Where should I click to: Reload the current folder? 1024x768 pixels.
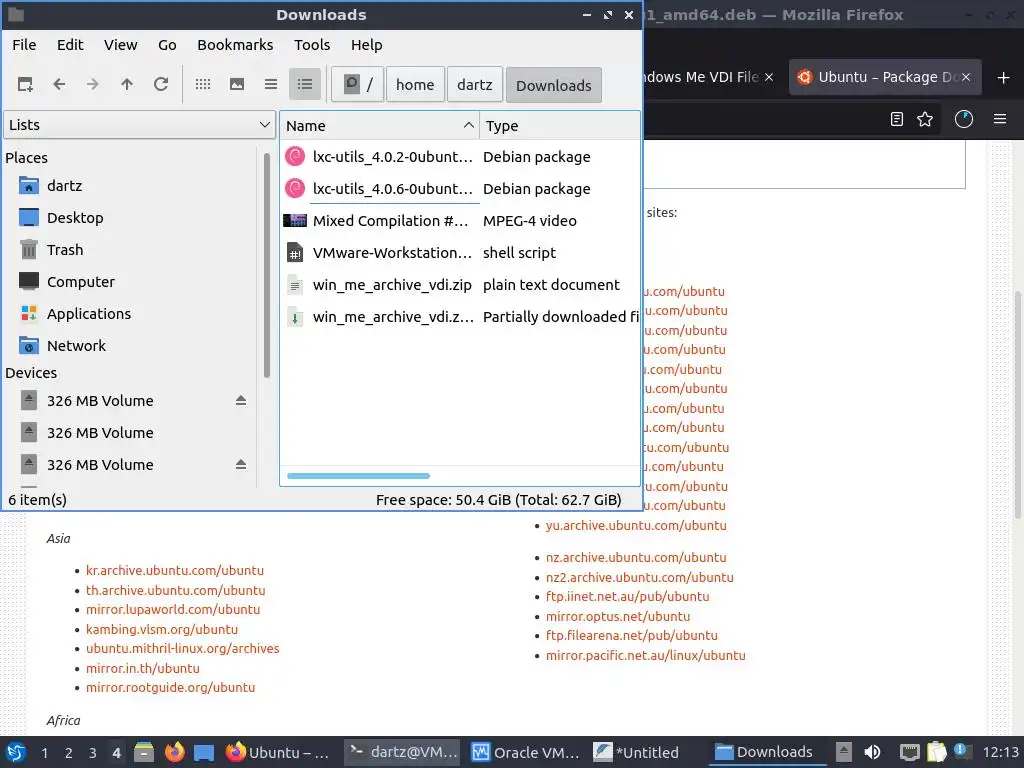click(161, 84)
